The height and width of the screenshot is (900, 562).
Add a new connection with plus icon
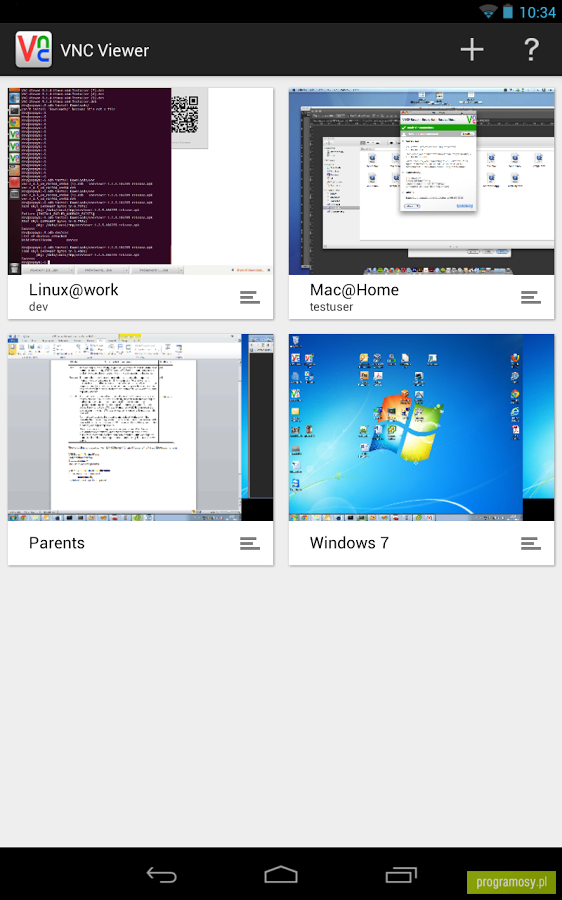(x=472, y=50)
